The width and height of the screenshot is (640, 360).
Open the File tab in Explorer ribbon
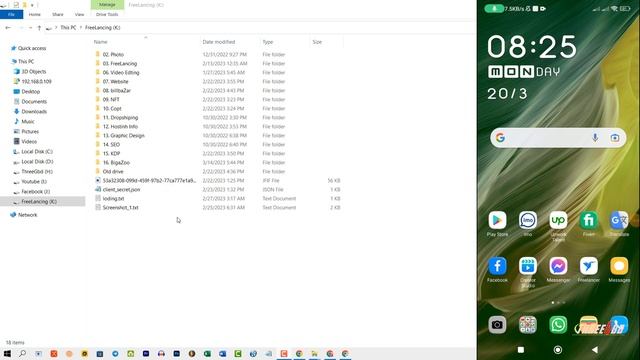point(11,14)
